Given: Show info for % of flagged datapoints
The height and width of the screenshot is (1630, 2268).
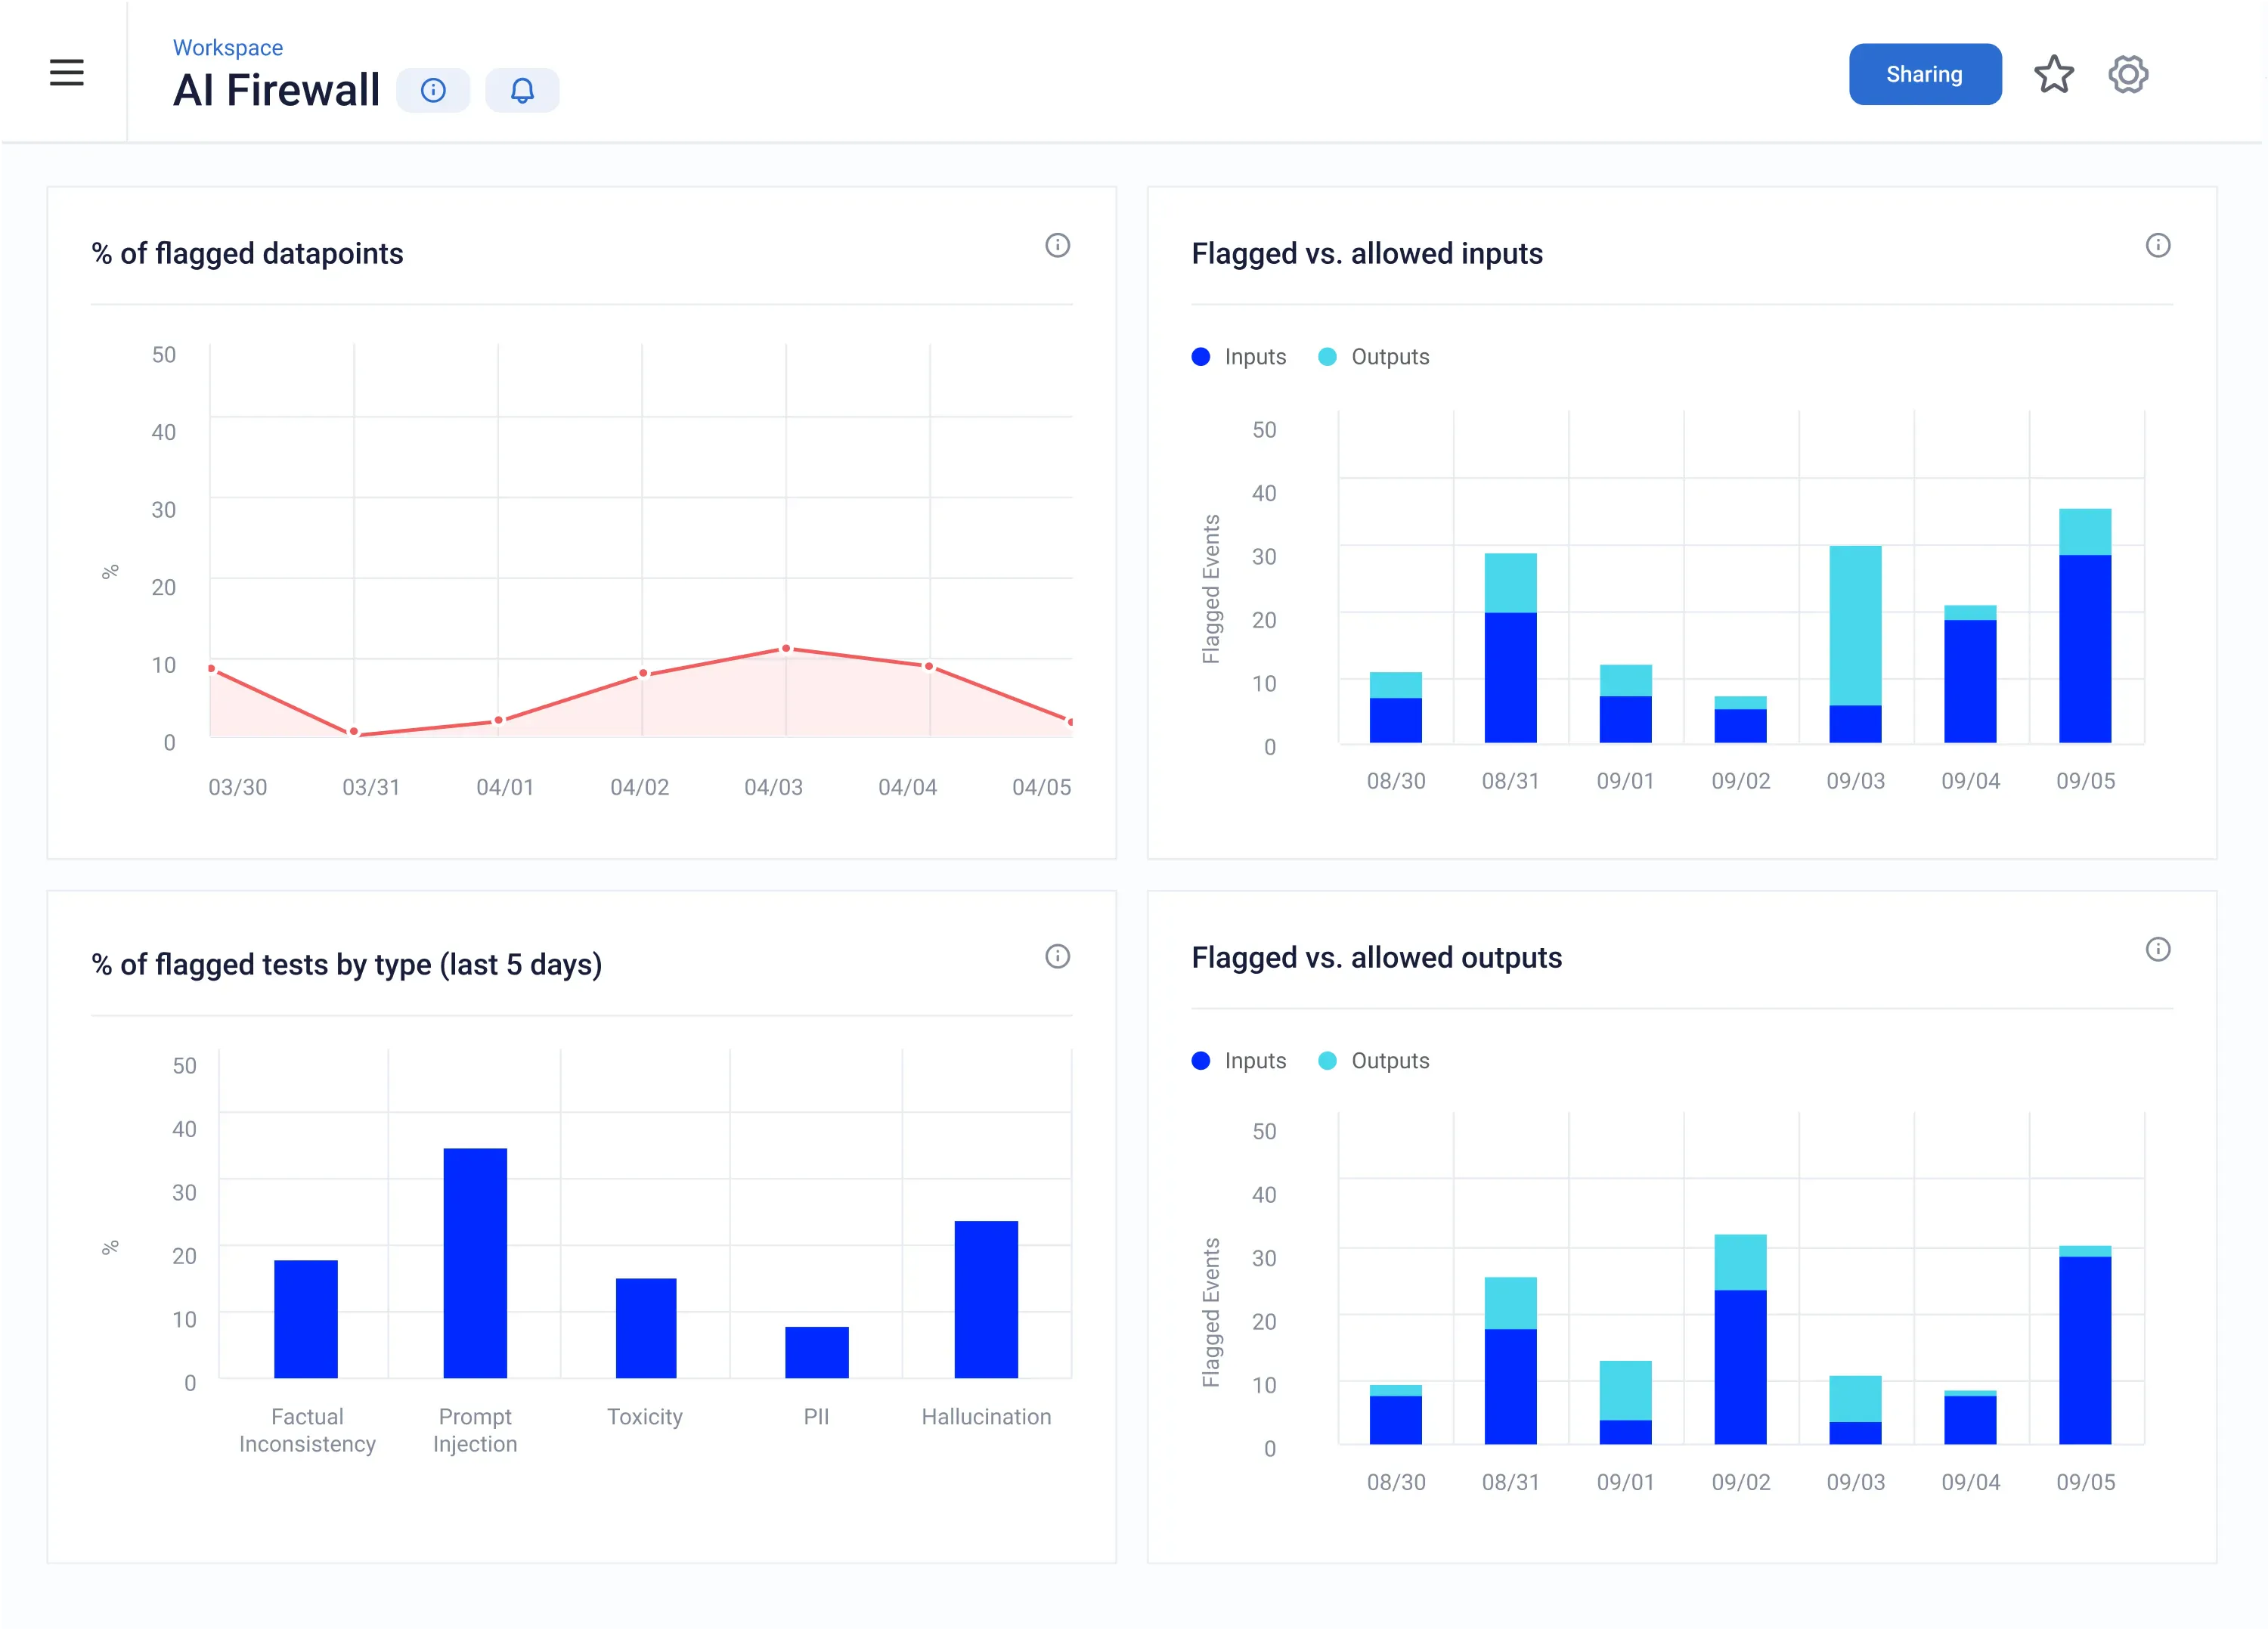Looking at the screenshot, I should [1057, 245].
